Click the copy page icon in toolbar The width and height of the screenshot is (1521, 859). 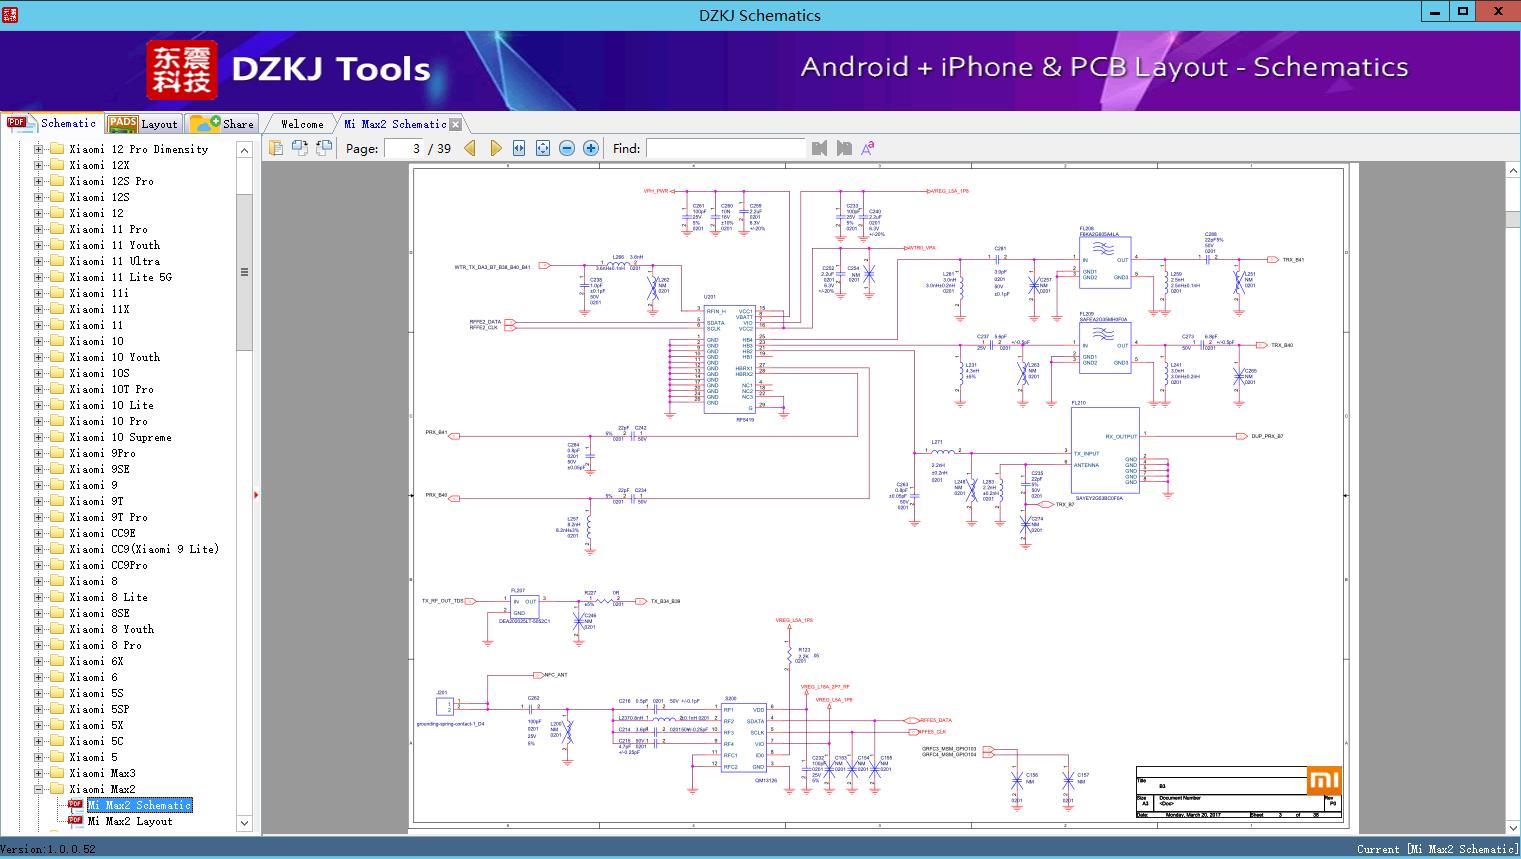pos(275,148)
